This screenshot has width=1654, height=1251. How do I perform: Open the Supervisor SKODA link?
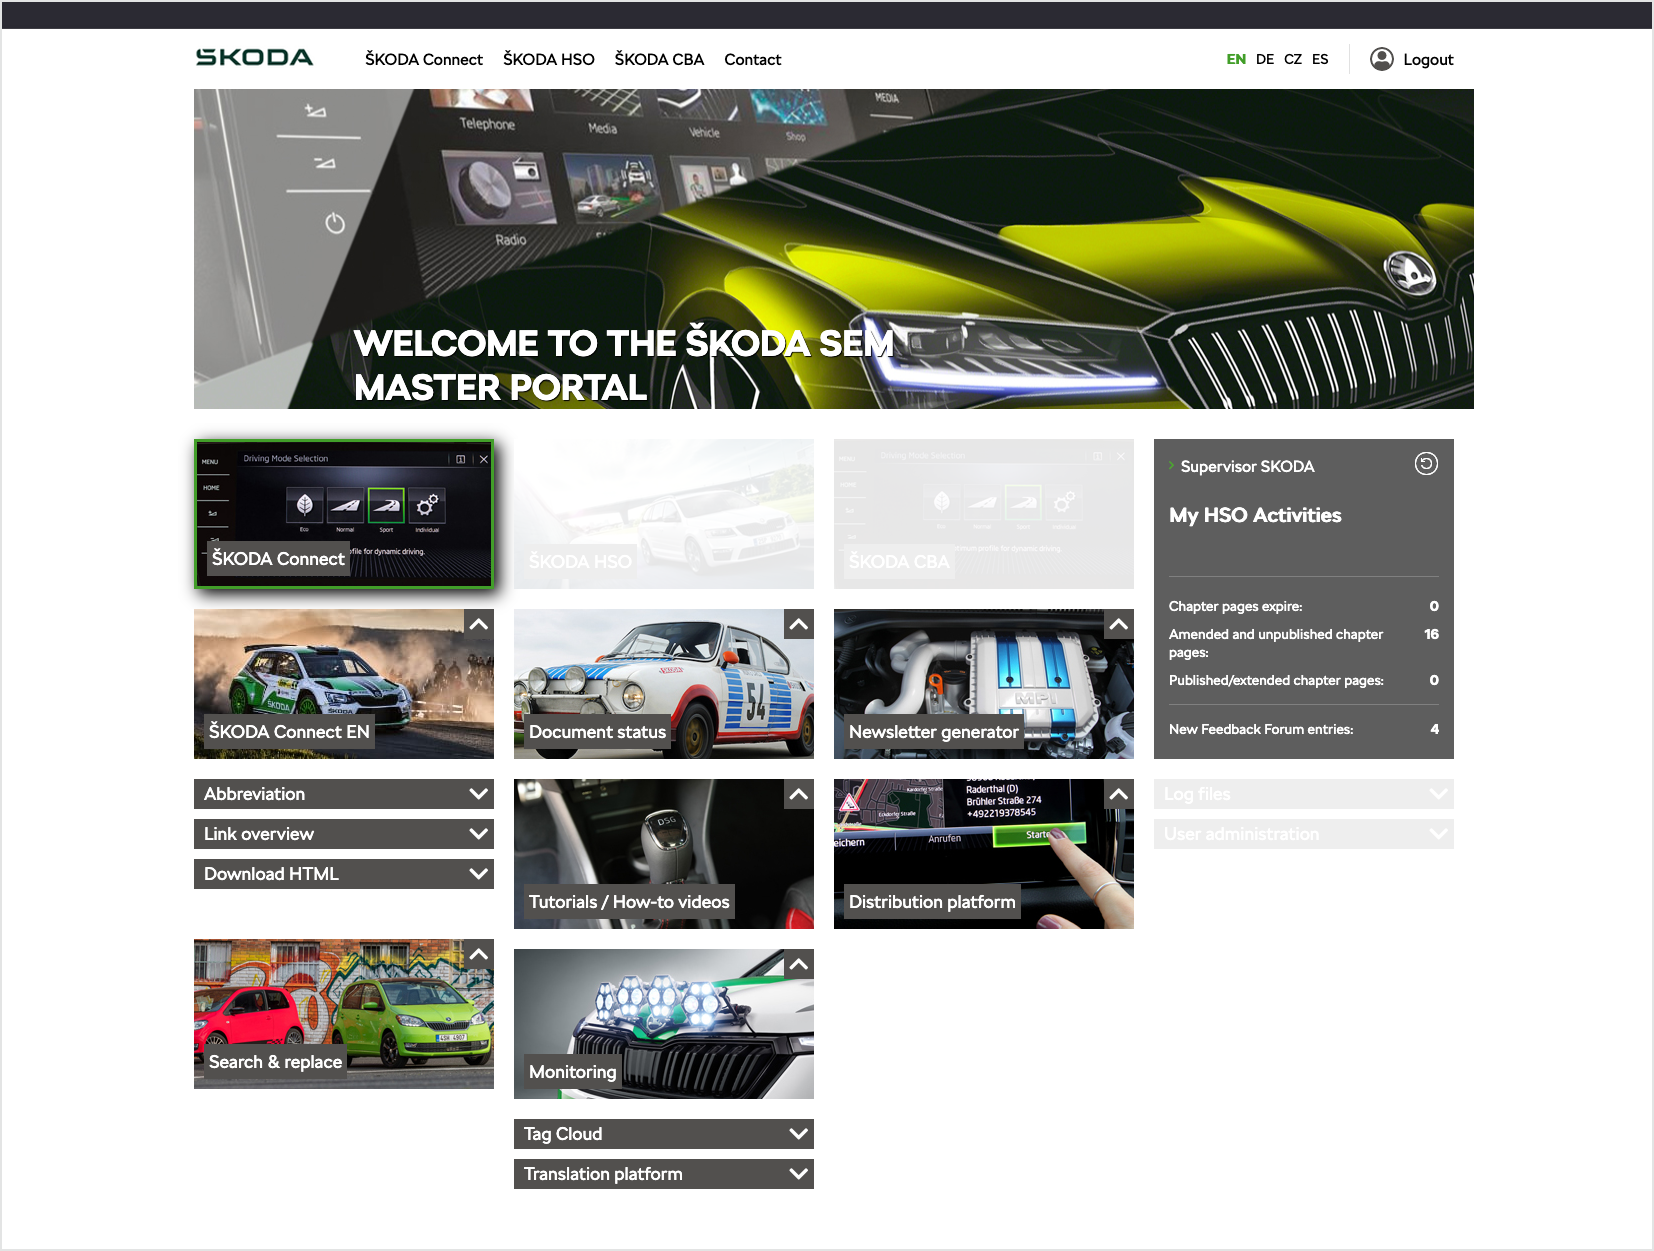1247,467
